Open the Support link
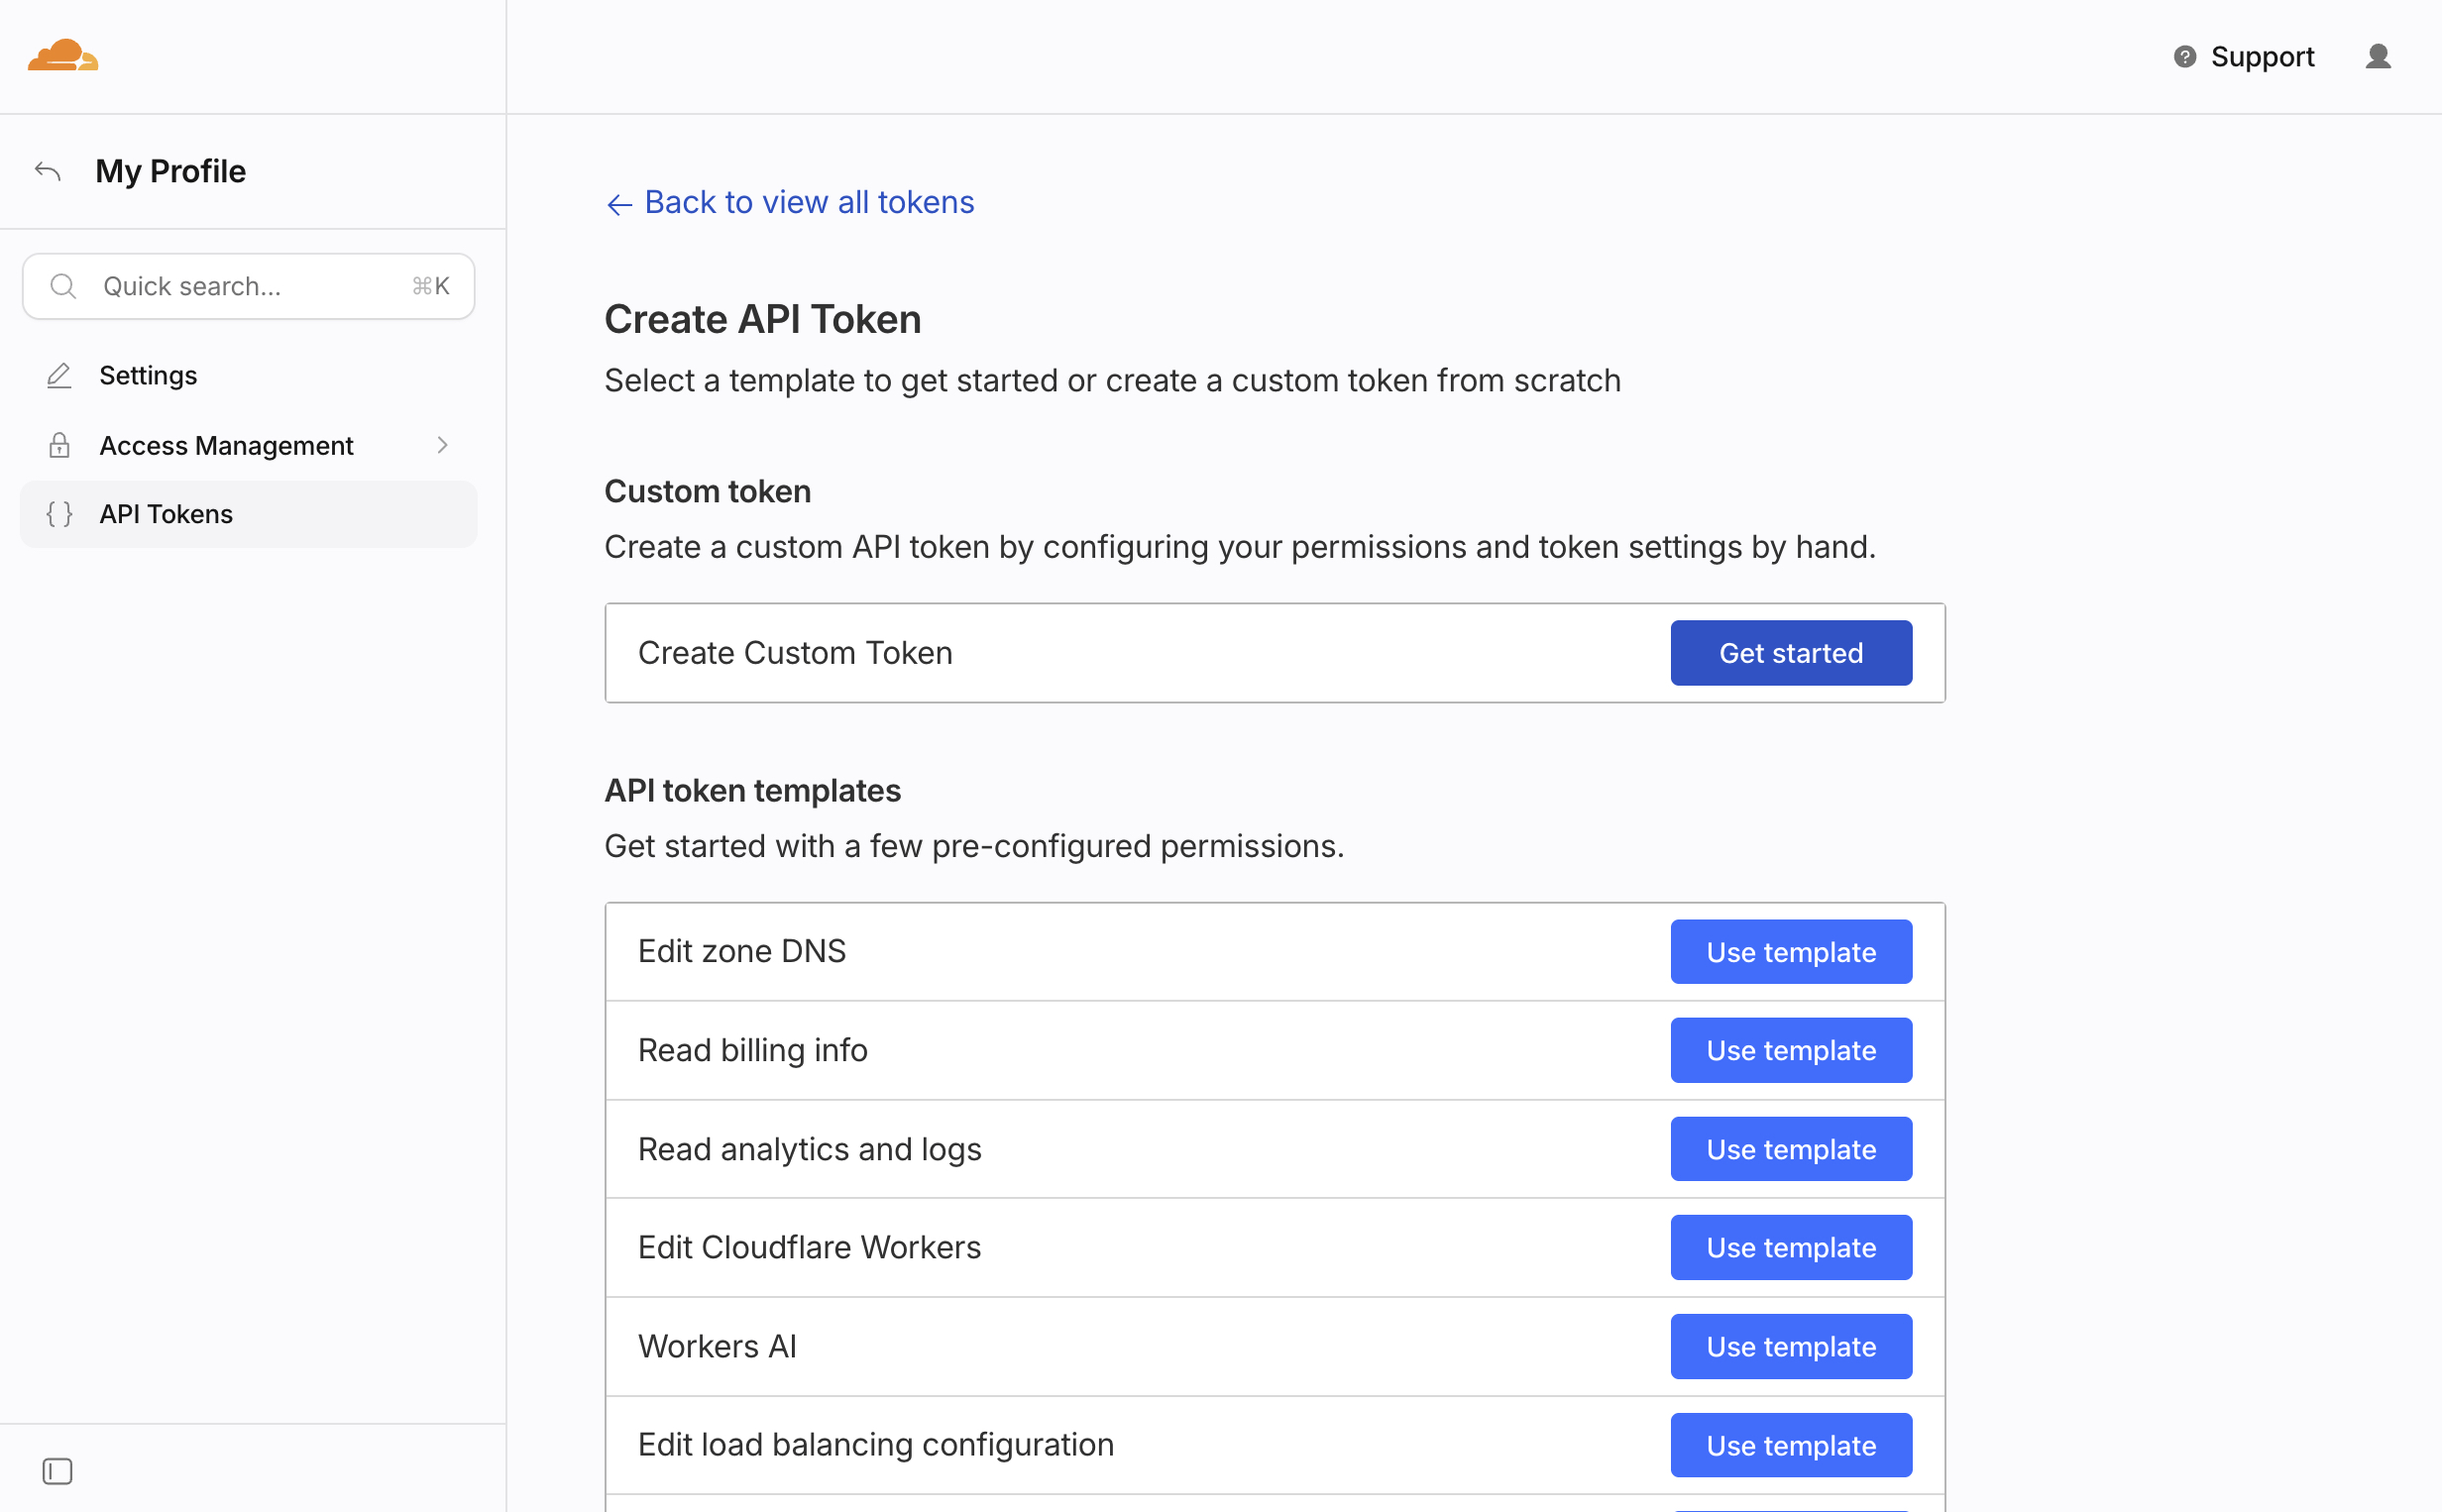 point(2262,57)
